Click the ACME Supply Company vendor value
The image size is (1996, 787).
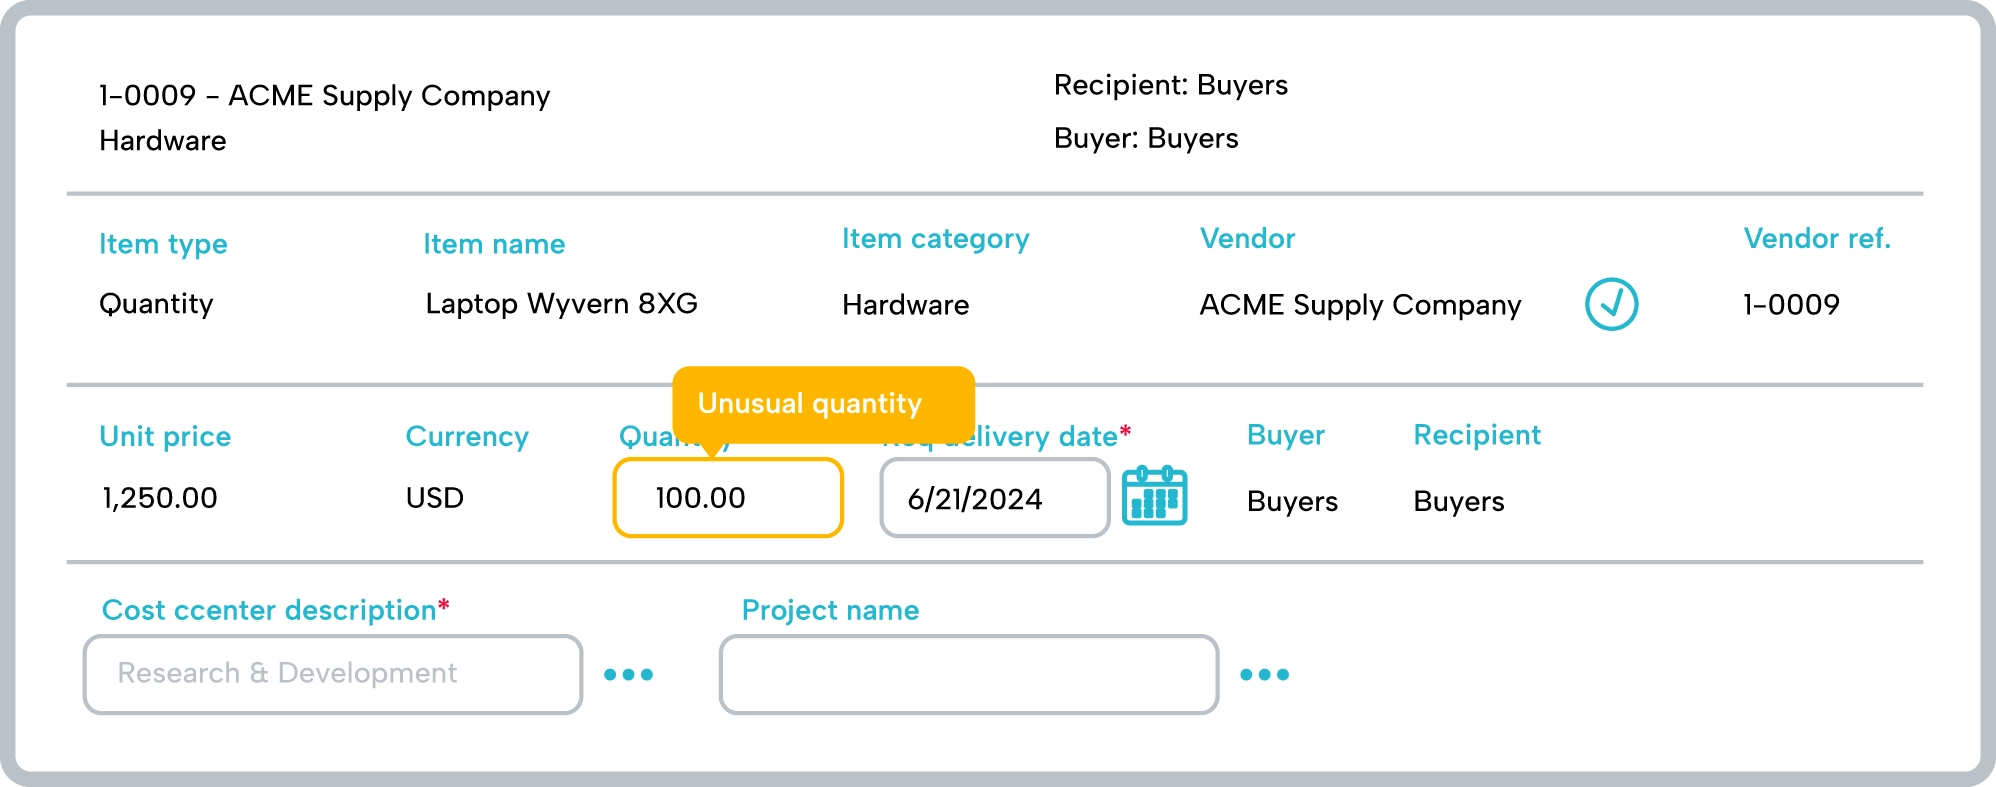point(1360,305)
